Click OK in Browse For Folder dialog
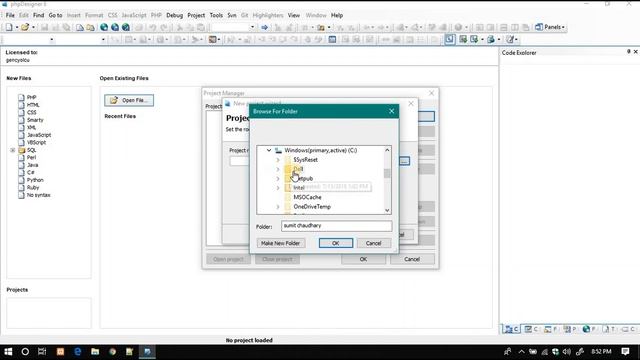This screenshot has height=360, width=640. [336, 243]
